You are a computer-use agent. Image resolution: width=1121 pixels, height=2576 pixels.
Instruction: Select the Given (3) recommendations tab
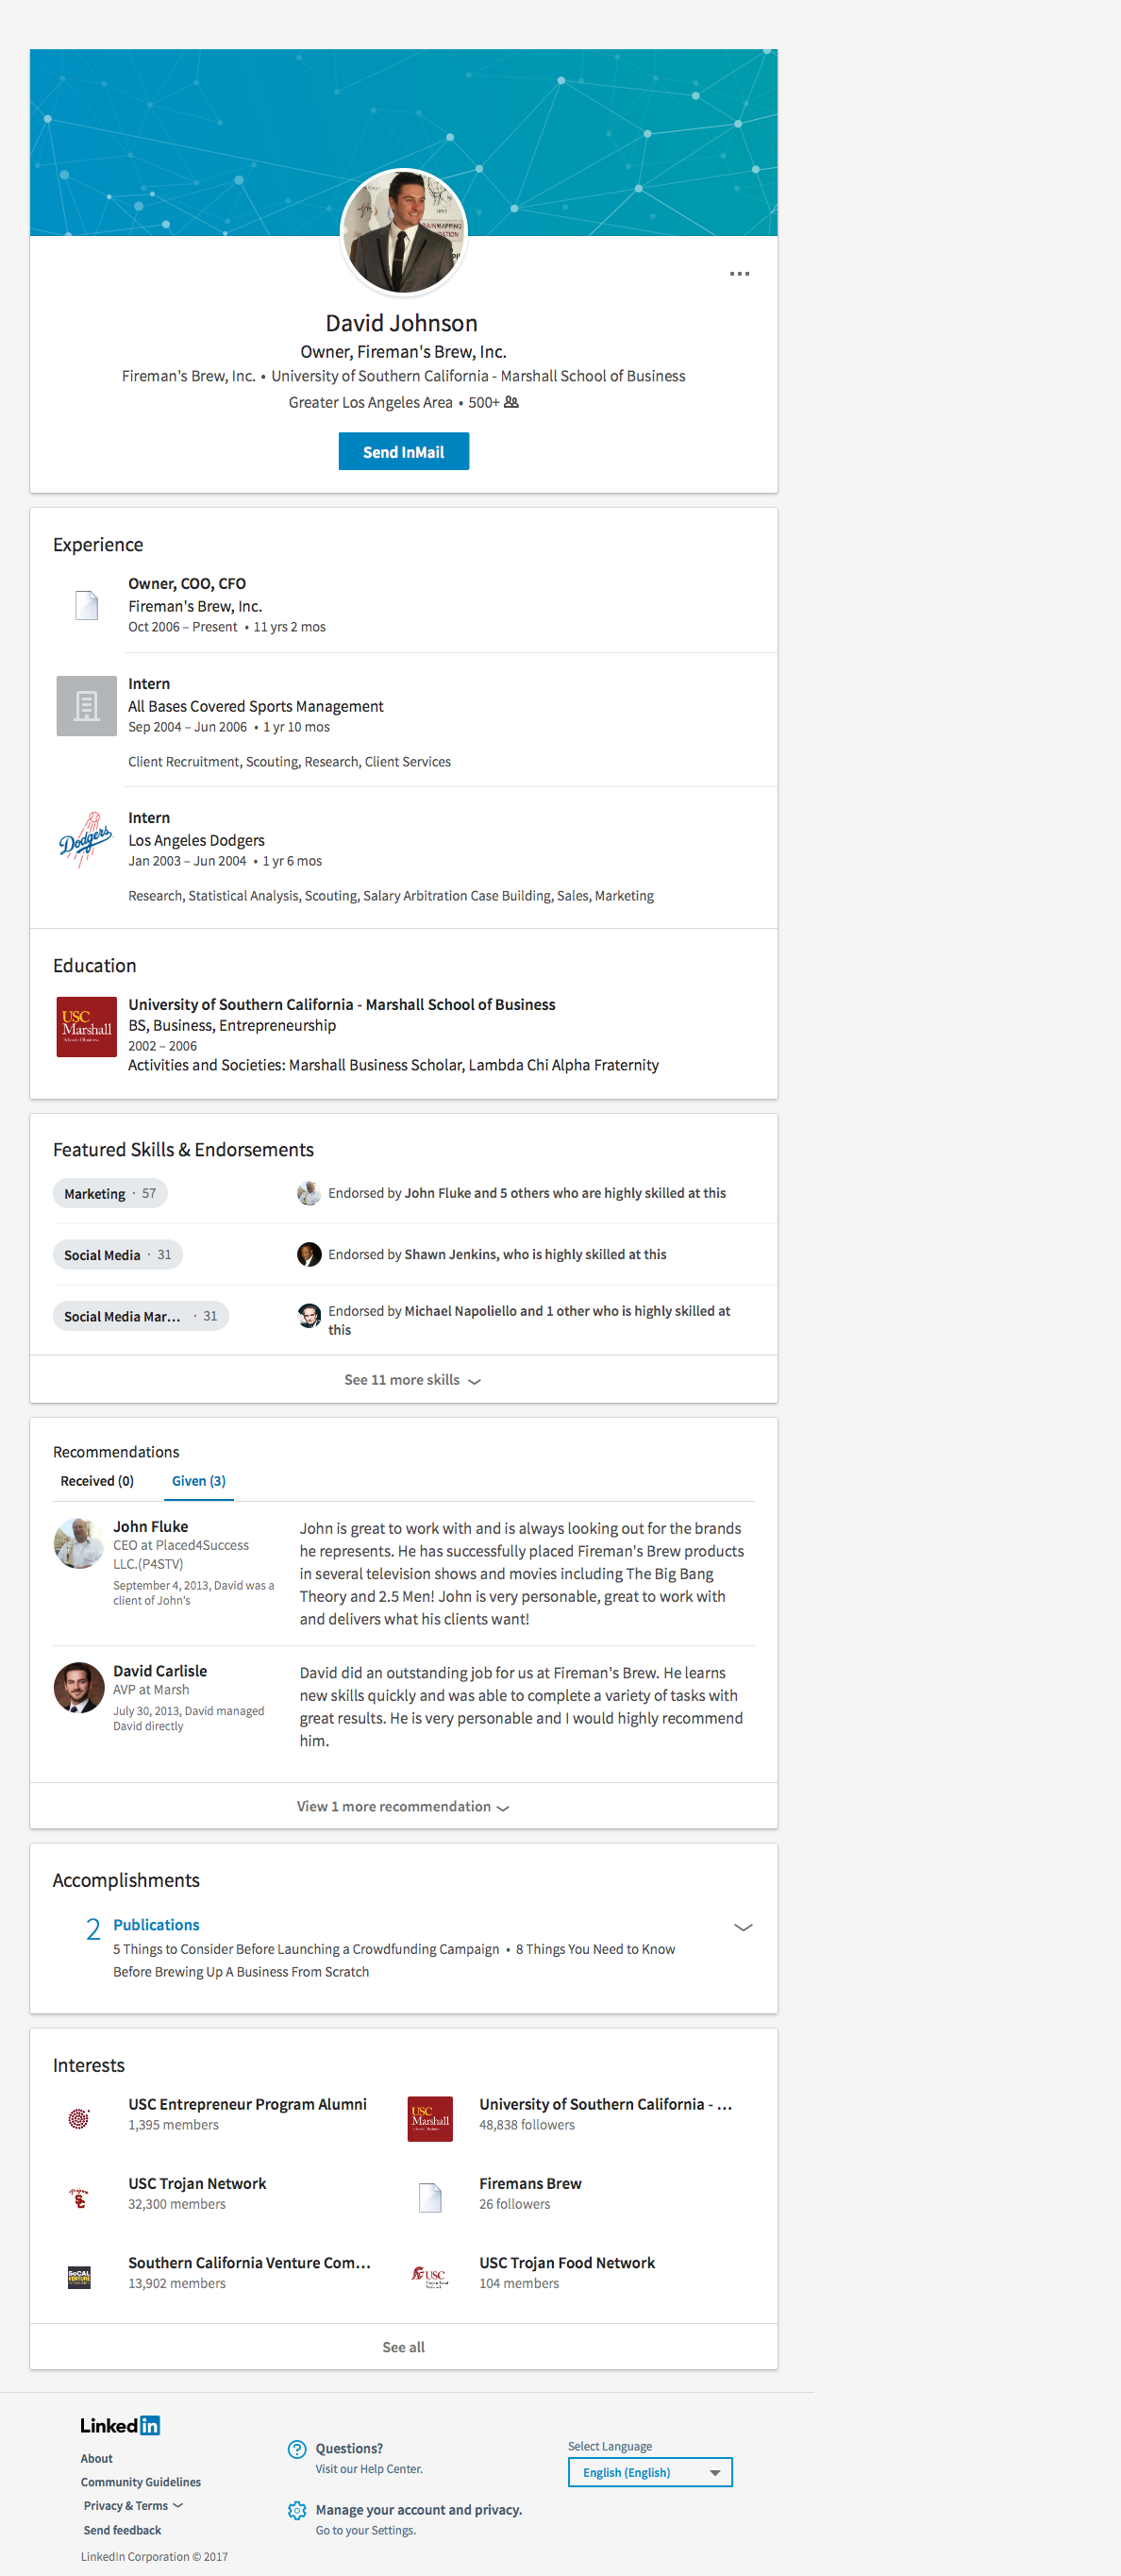point(198,1480)
